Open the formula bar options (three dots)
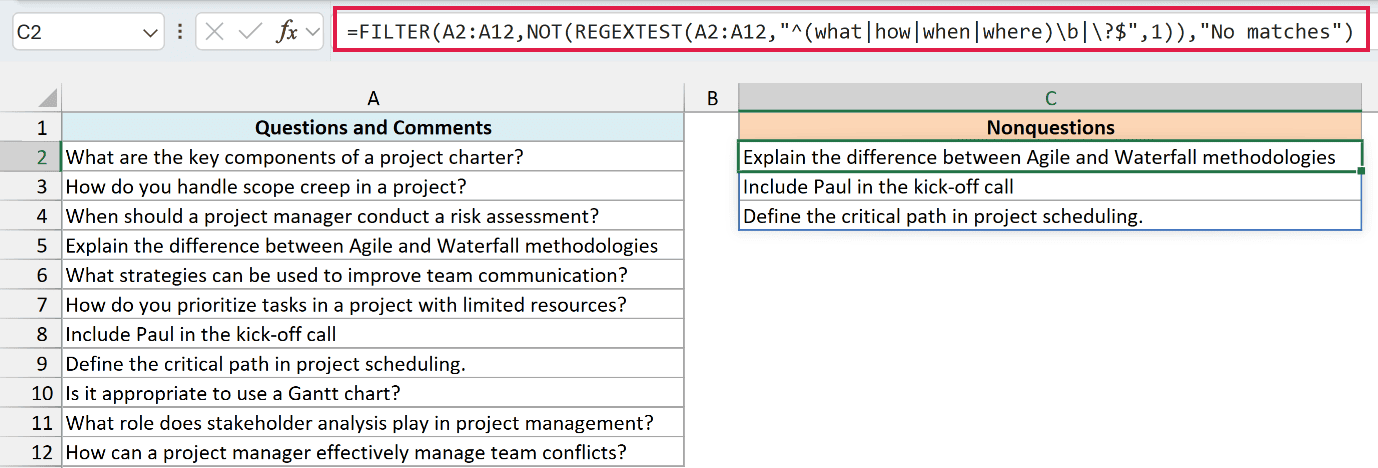 tap(180, 32)
